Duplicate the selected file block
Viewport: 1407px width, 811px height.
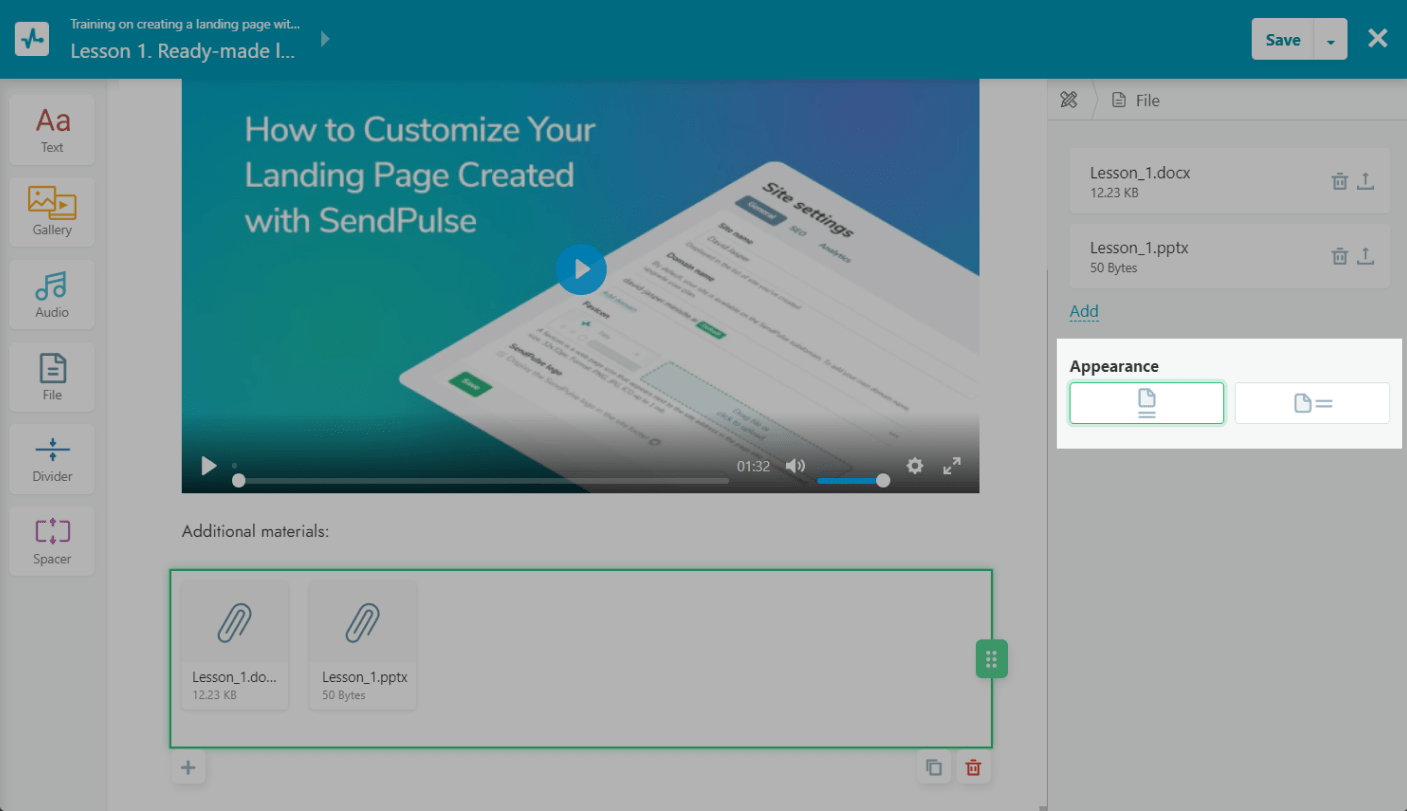click(x=934, y=768)
